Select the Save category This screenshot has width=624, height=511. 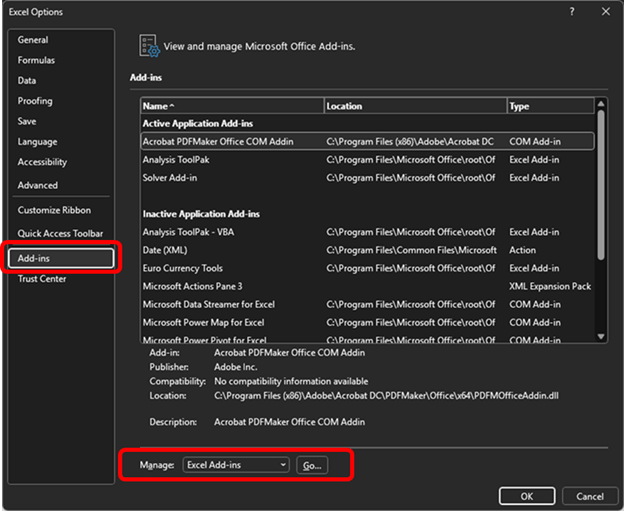click(27, 121)
